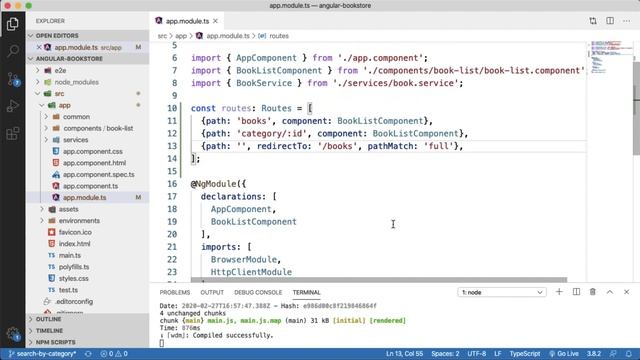Switch to the DEBUG CONSOLE tab

click(258, 292)
